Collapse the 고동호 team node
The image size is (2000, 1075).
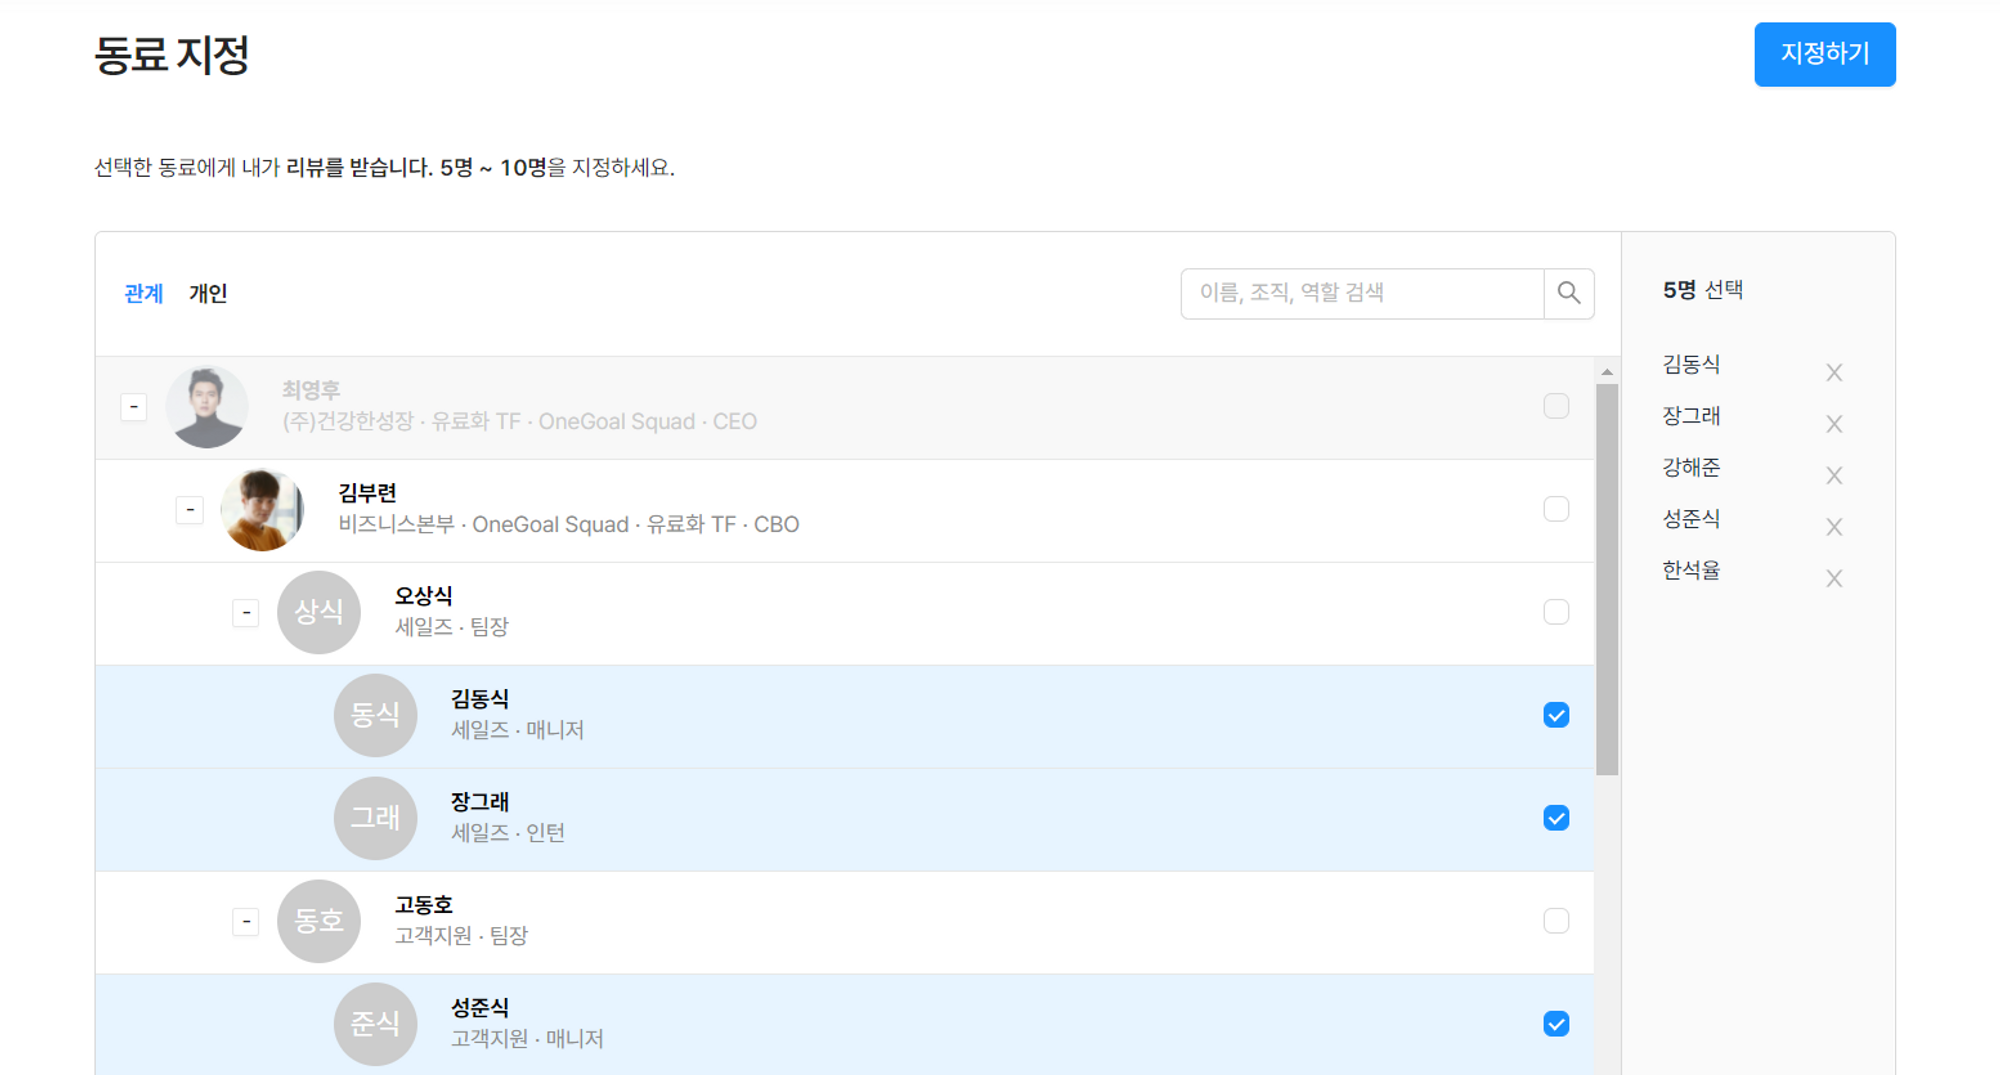point(246,921)
